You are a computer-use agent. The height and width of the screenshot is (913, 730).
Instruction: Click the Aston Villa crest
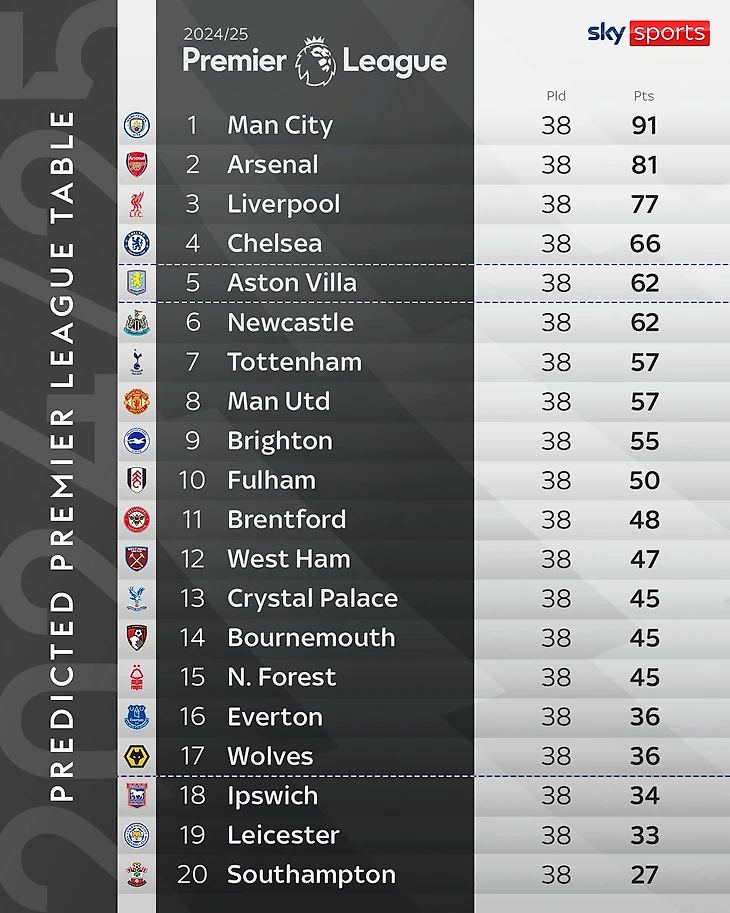[137, 283]
